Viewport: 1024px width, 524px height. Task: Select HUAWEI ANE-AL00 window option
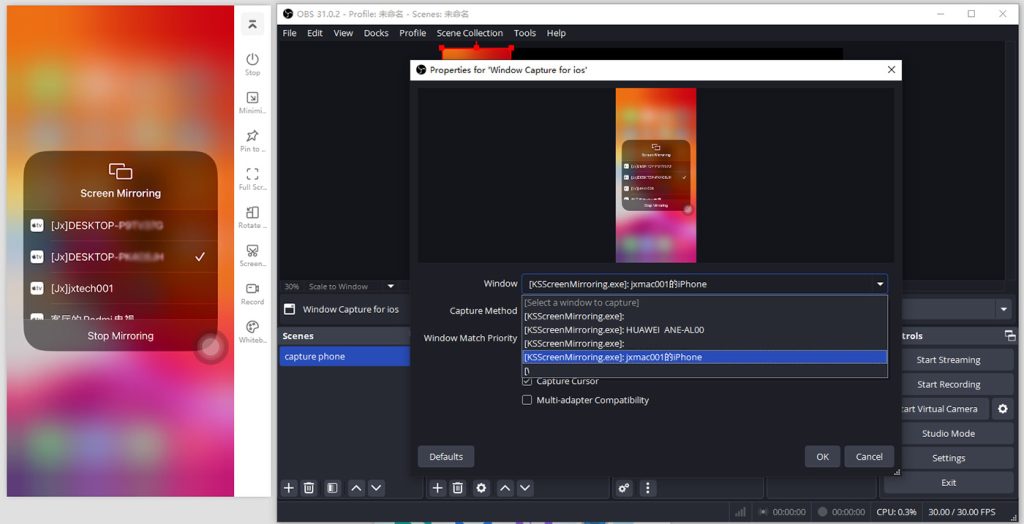tap(704, 330)
